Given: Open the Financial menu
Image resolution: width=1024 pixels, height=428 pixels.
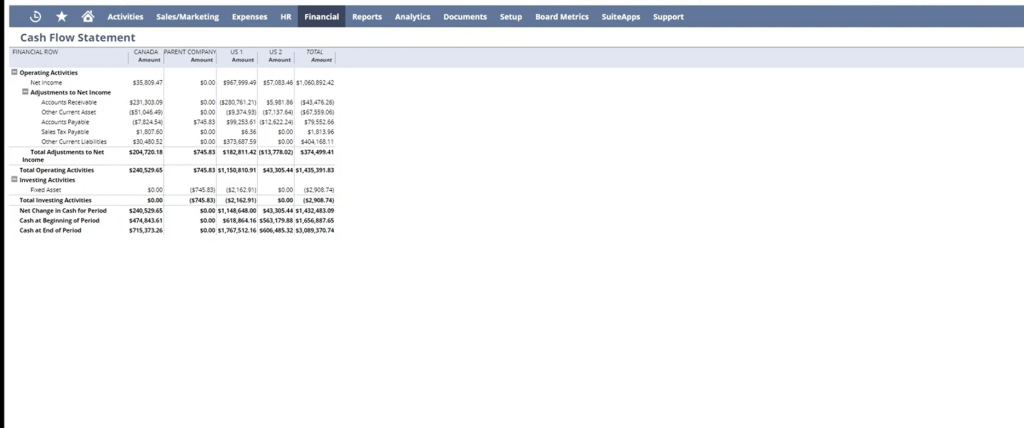Looking at the screenshot, I should point(321,17).
